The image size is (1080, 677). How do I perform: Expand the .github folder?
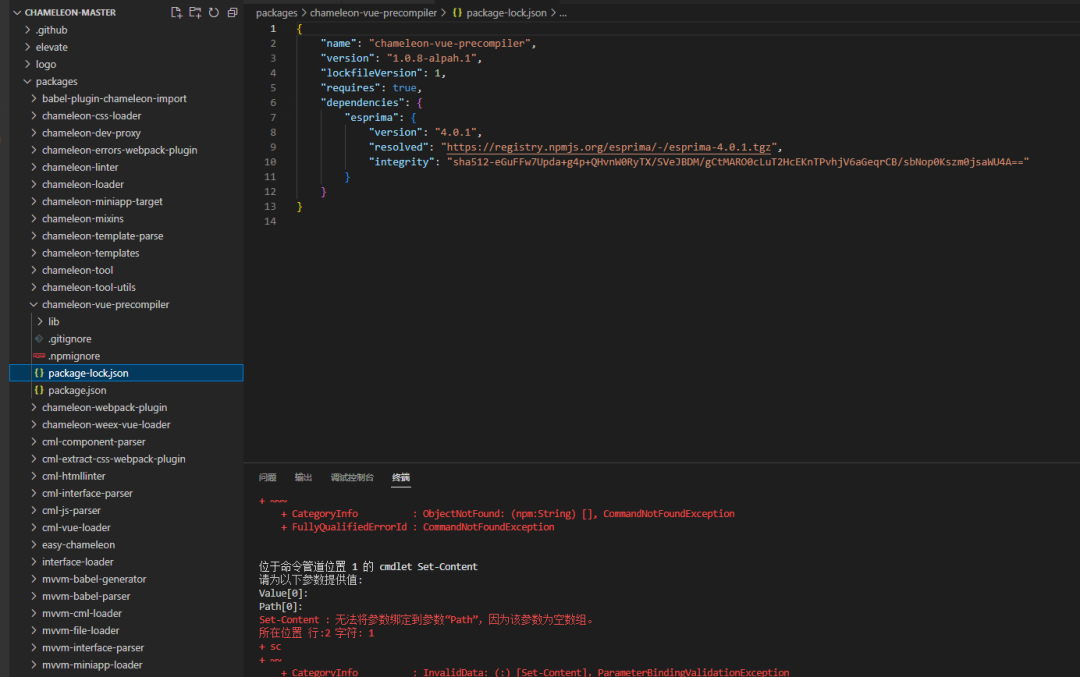[x=28, y=30]
